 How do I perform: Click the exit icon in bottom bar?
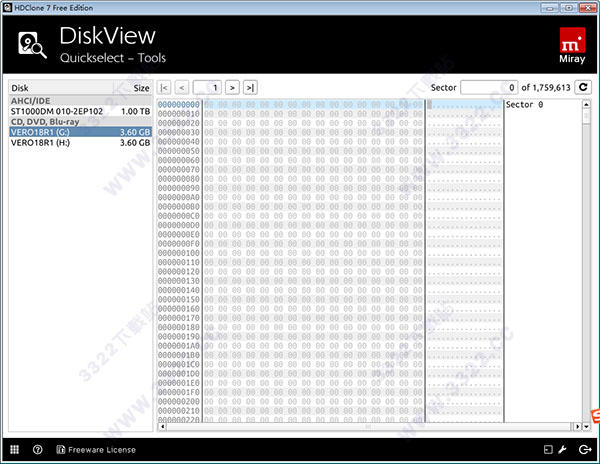[584, 450]
